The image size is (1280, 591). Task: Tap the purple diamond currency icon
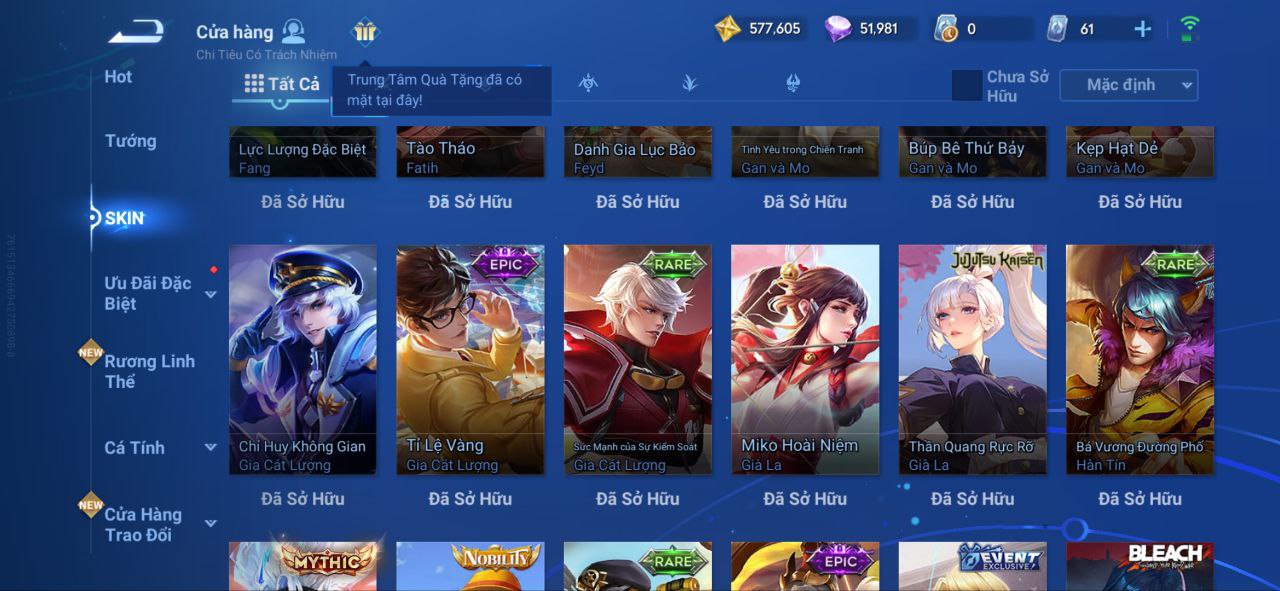838,29
